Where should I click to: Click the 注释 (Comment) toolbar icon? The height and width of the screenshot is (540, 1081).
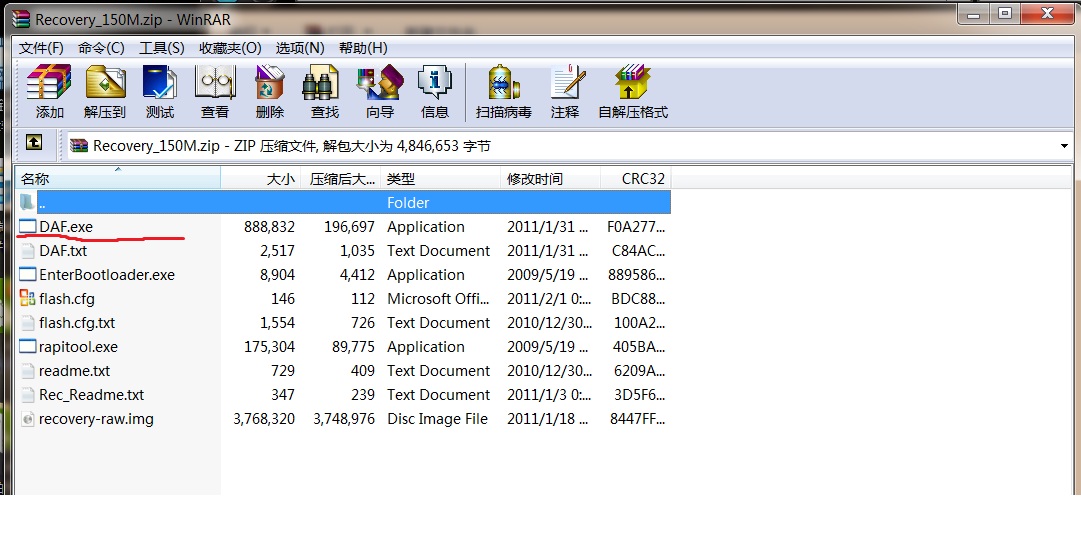[x=567, y=82]
